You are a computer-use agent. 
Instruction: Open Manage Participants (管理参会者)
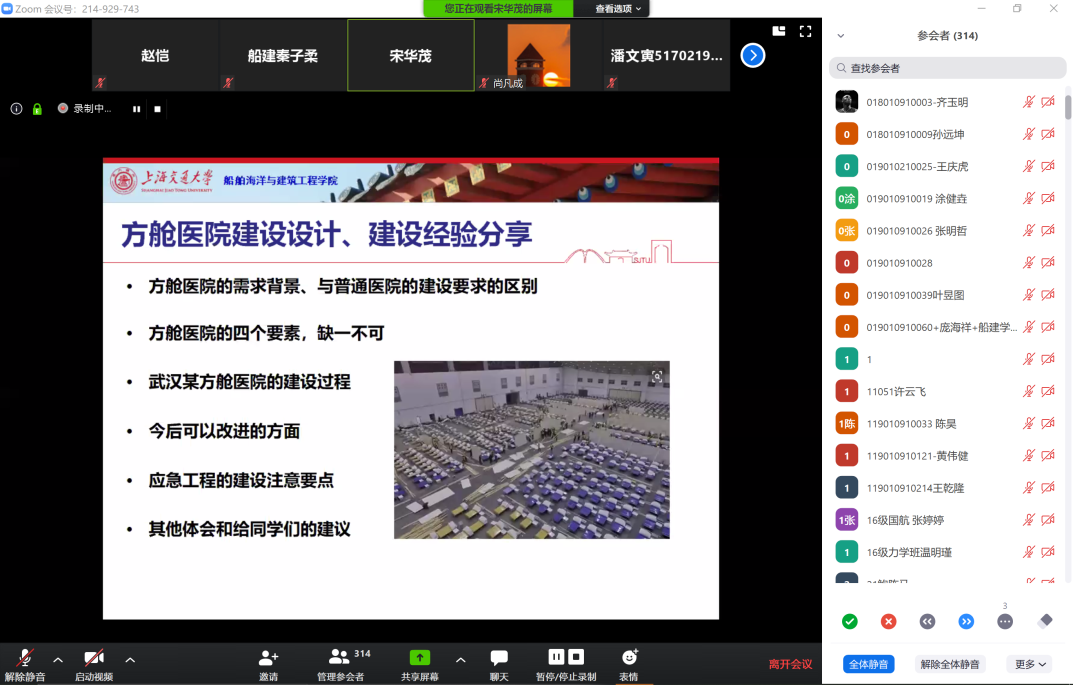(x=340, y=658)
